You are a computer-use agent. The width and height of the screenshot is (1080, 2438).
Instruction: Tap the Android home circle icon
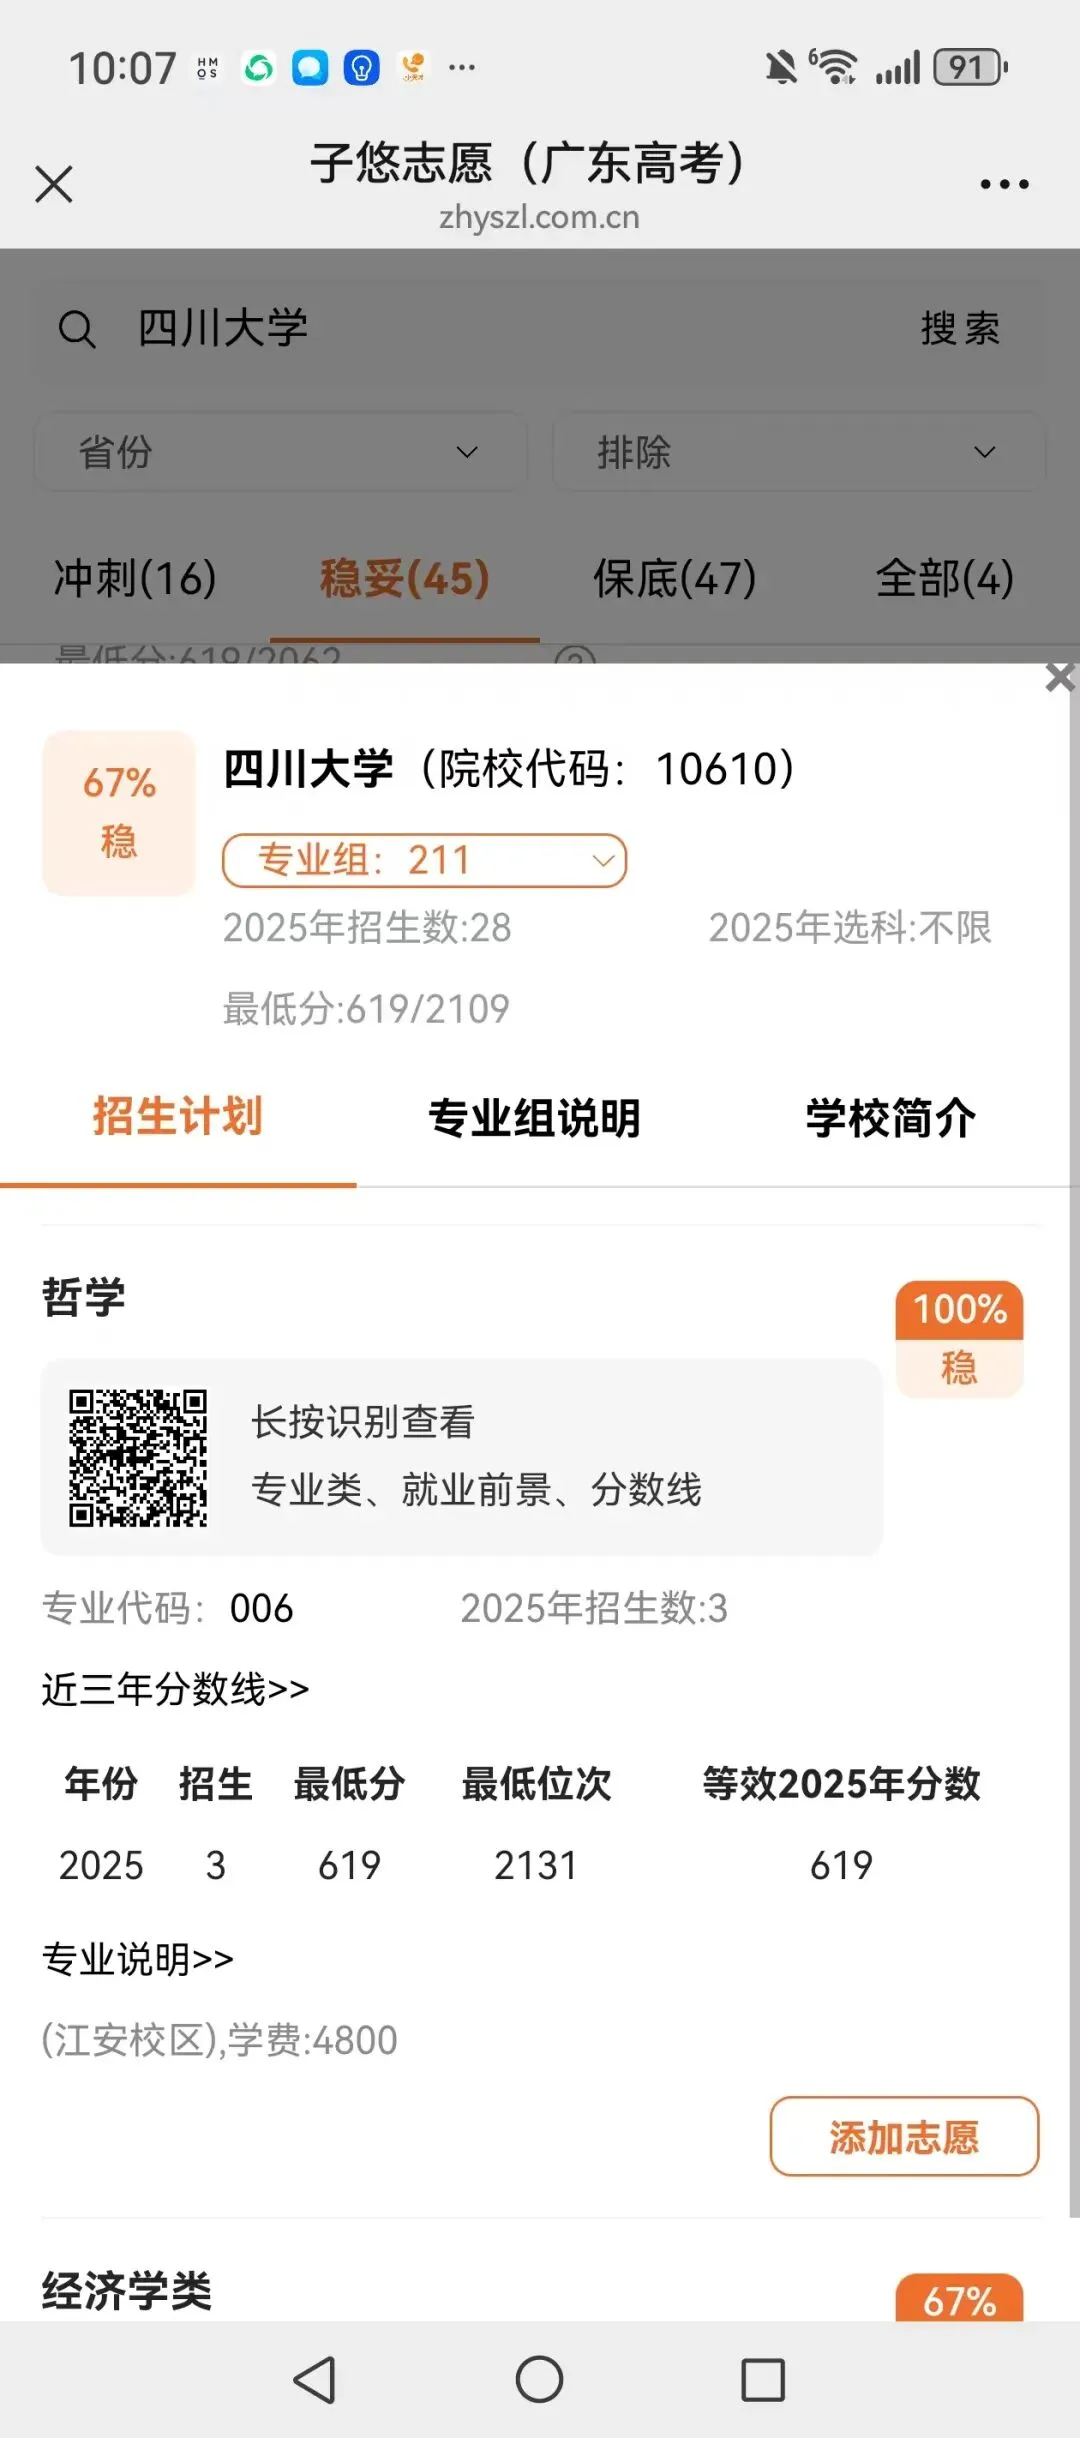(539, 2379)
